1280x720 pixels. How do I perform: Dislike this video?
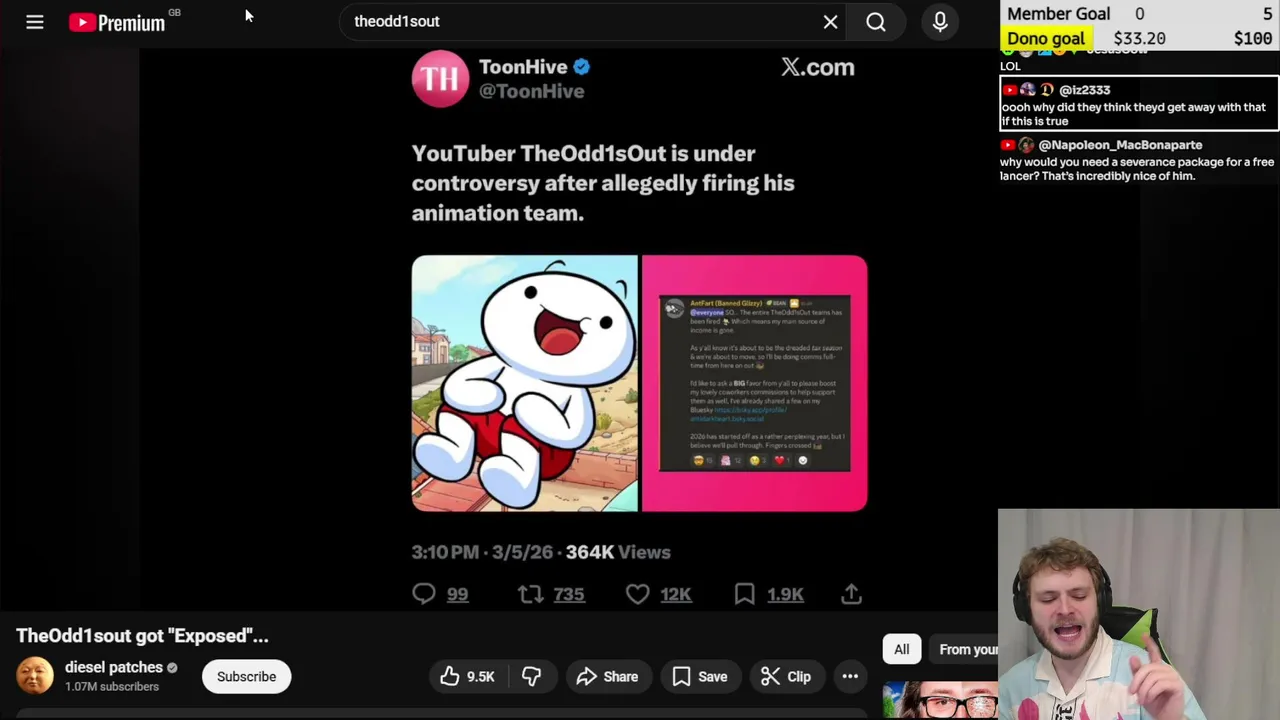[531, 677]
